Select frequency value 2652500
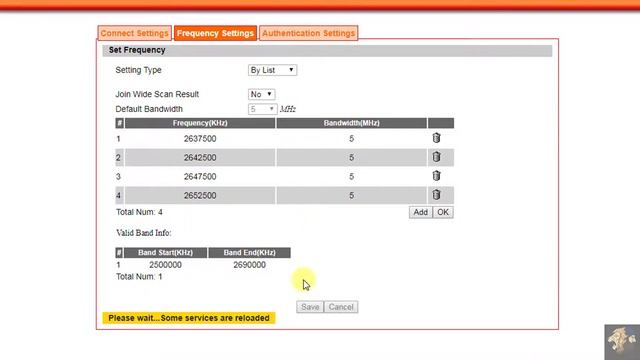640x360 pixels. (200, 196)
